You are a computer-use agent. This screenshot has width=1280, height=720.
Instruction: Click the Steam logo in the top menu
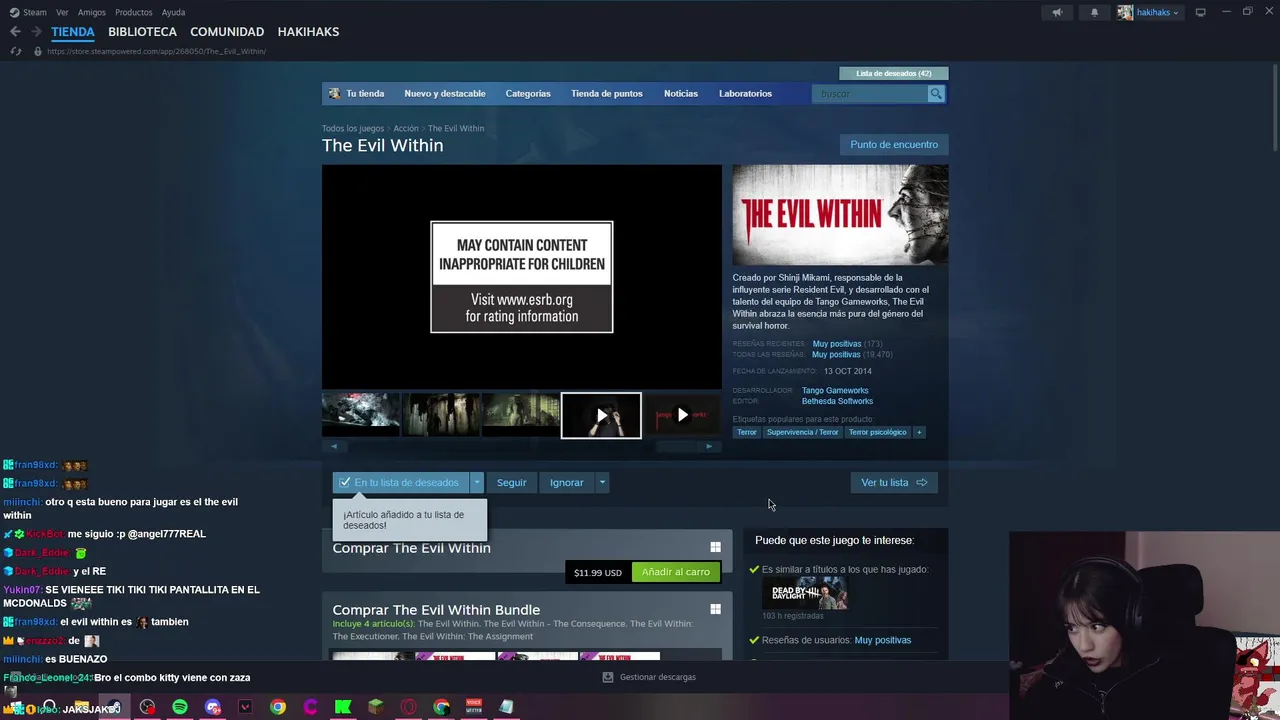click(14, 12)
